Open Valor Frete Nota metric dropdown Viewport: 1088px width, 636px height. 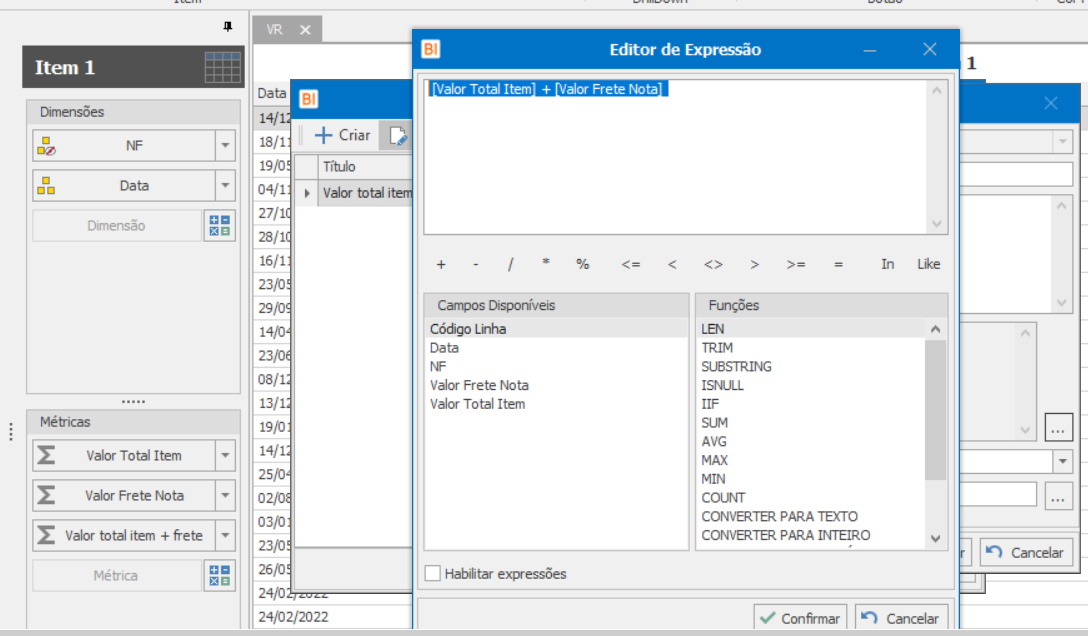coord(226,495)
